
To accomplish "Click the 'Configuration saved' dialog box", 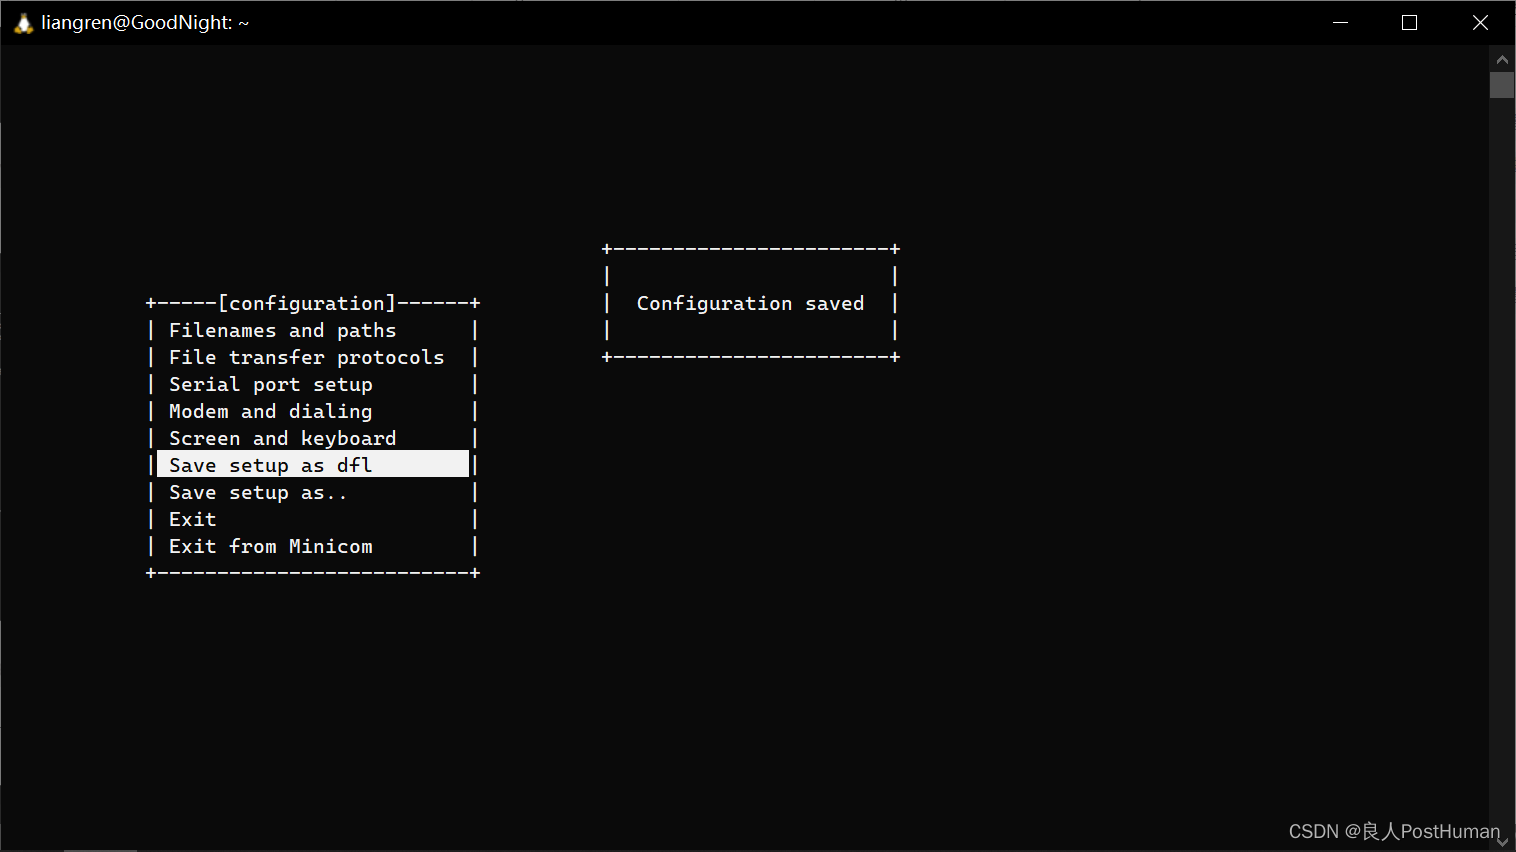I will [x=750, y=302].
